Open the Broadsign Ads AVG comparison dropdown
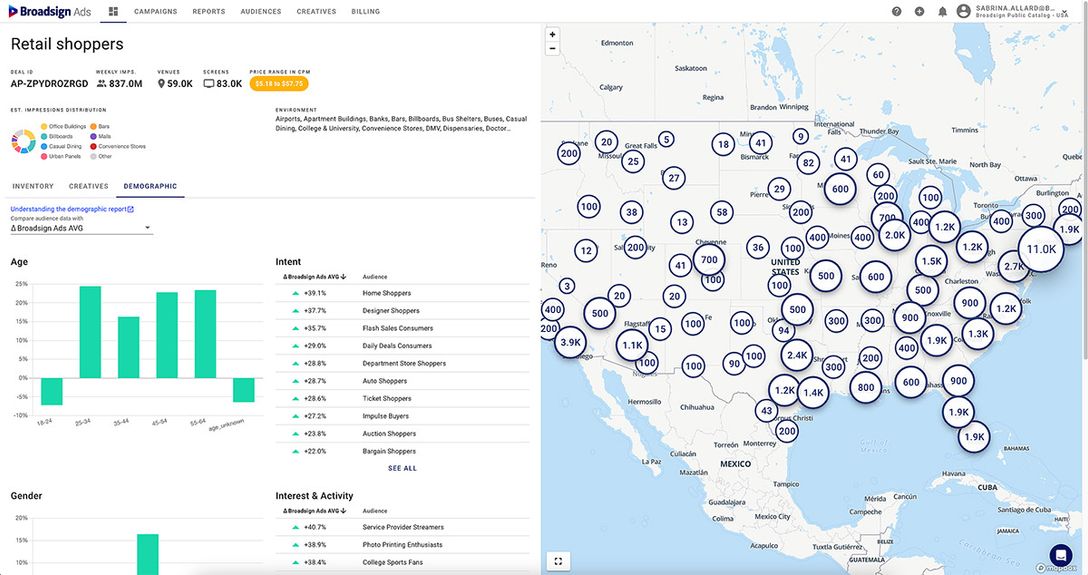Viewport: 1088px width, 575px height. click(80, 228)
